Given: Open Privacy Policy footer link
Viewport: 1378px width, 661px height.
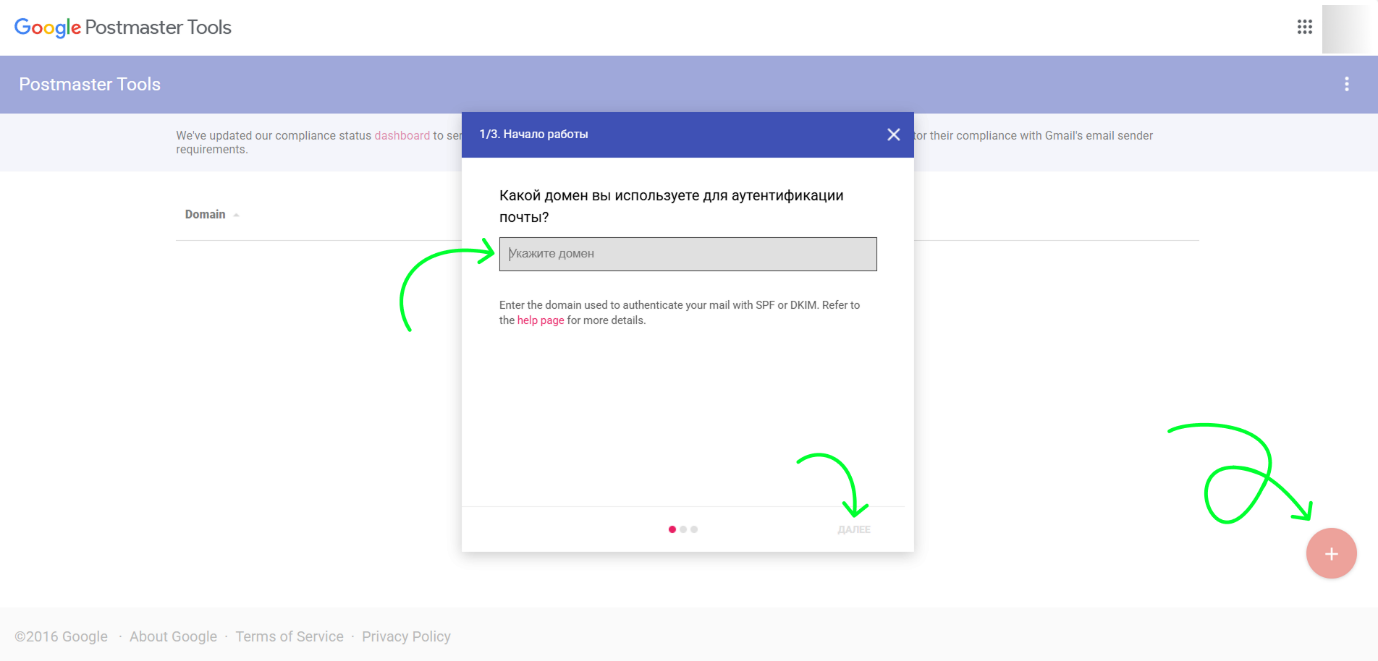Looking at the screenshot, I should point(406,636).
